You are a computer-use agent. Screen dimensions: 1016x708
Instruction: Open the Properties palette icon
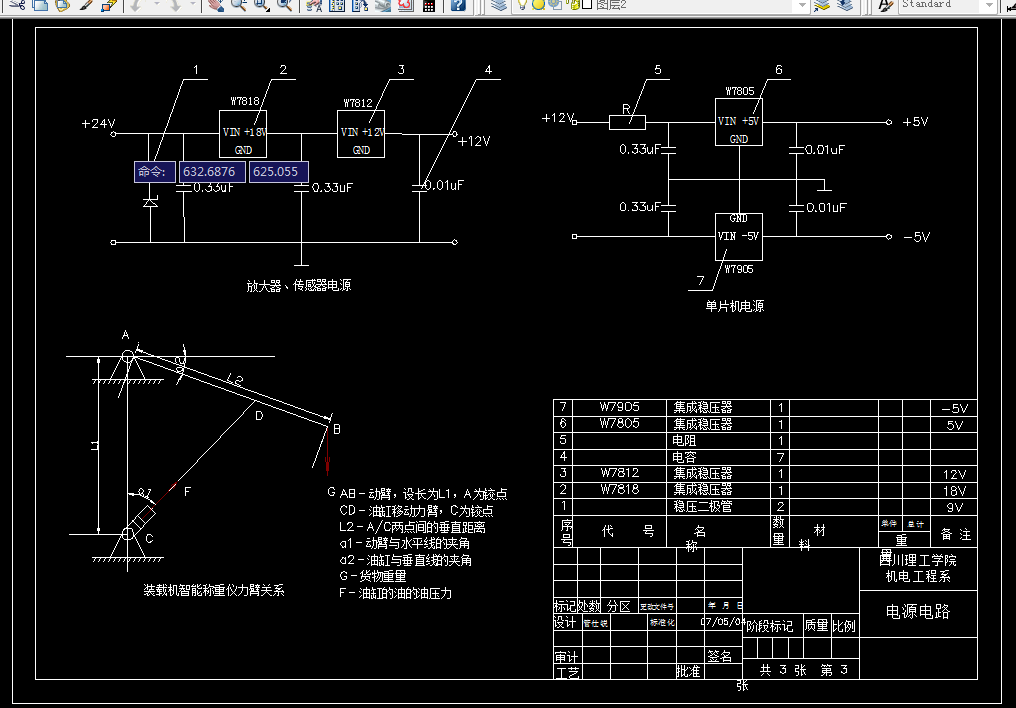[x=314, y=5]
